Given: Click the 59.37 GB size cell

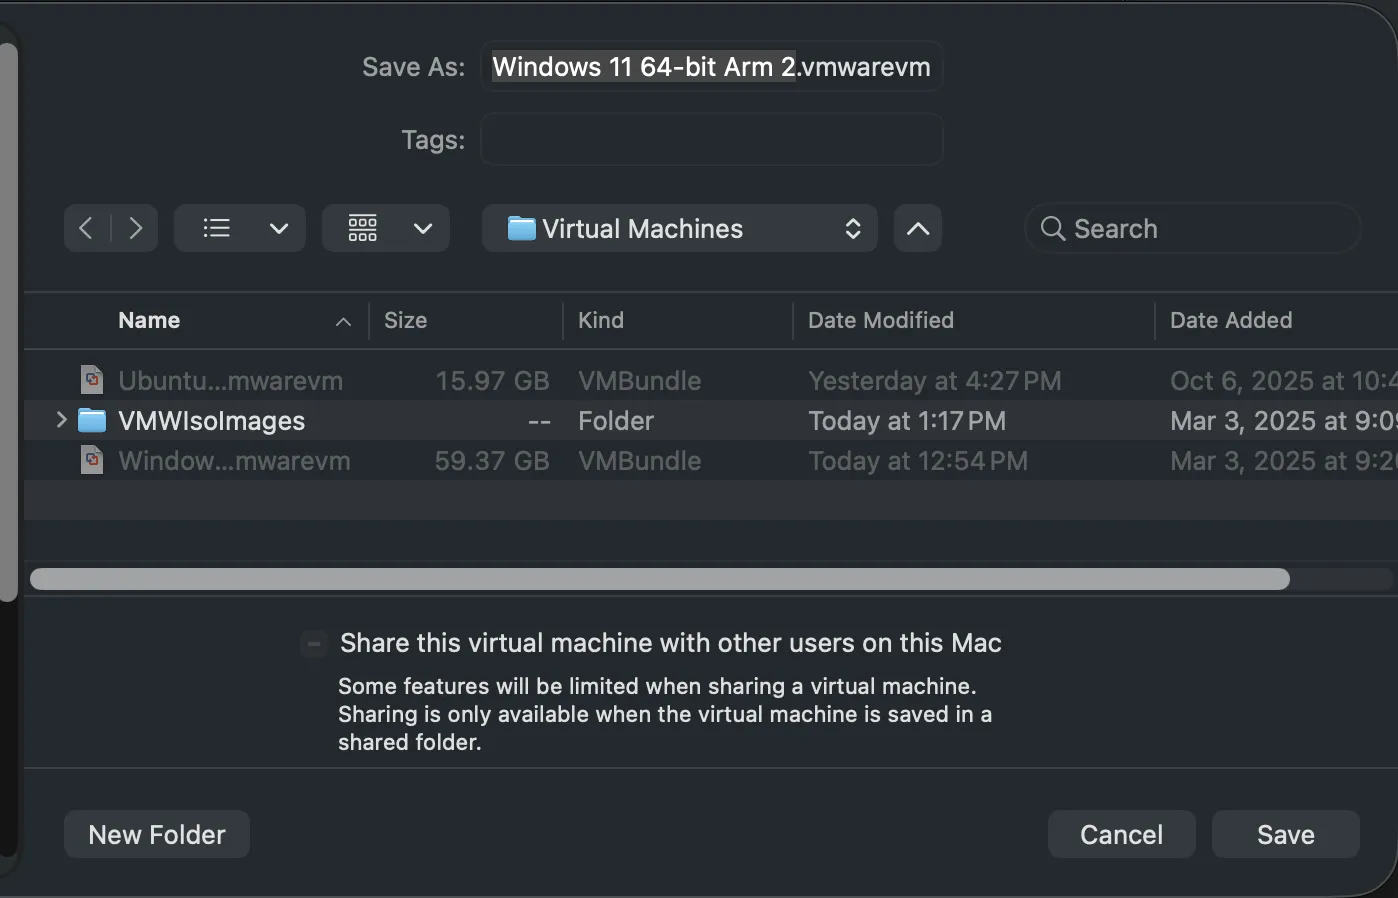Looking at the screenshot, I should (x=492, y=461).
